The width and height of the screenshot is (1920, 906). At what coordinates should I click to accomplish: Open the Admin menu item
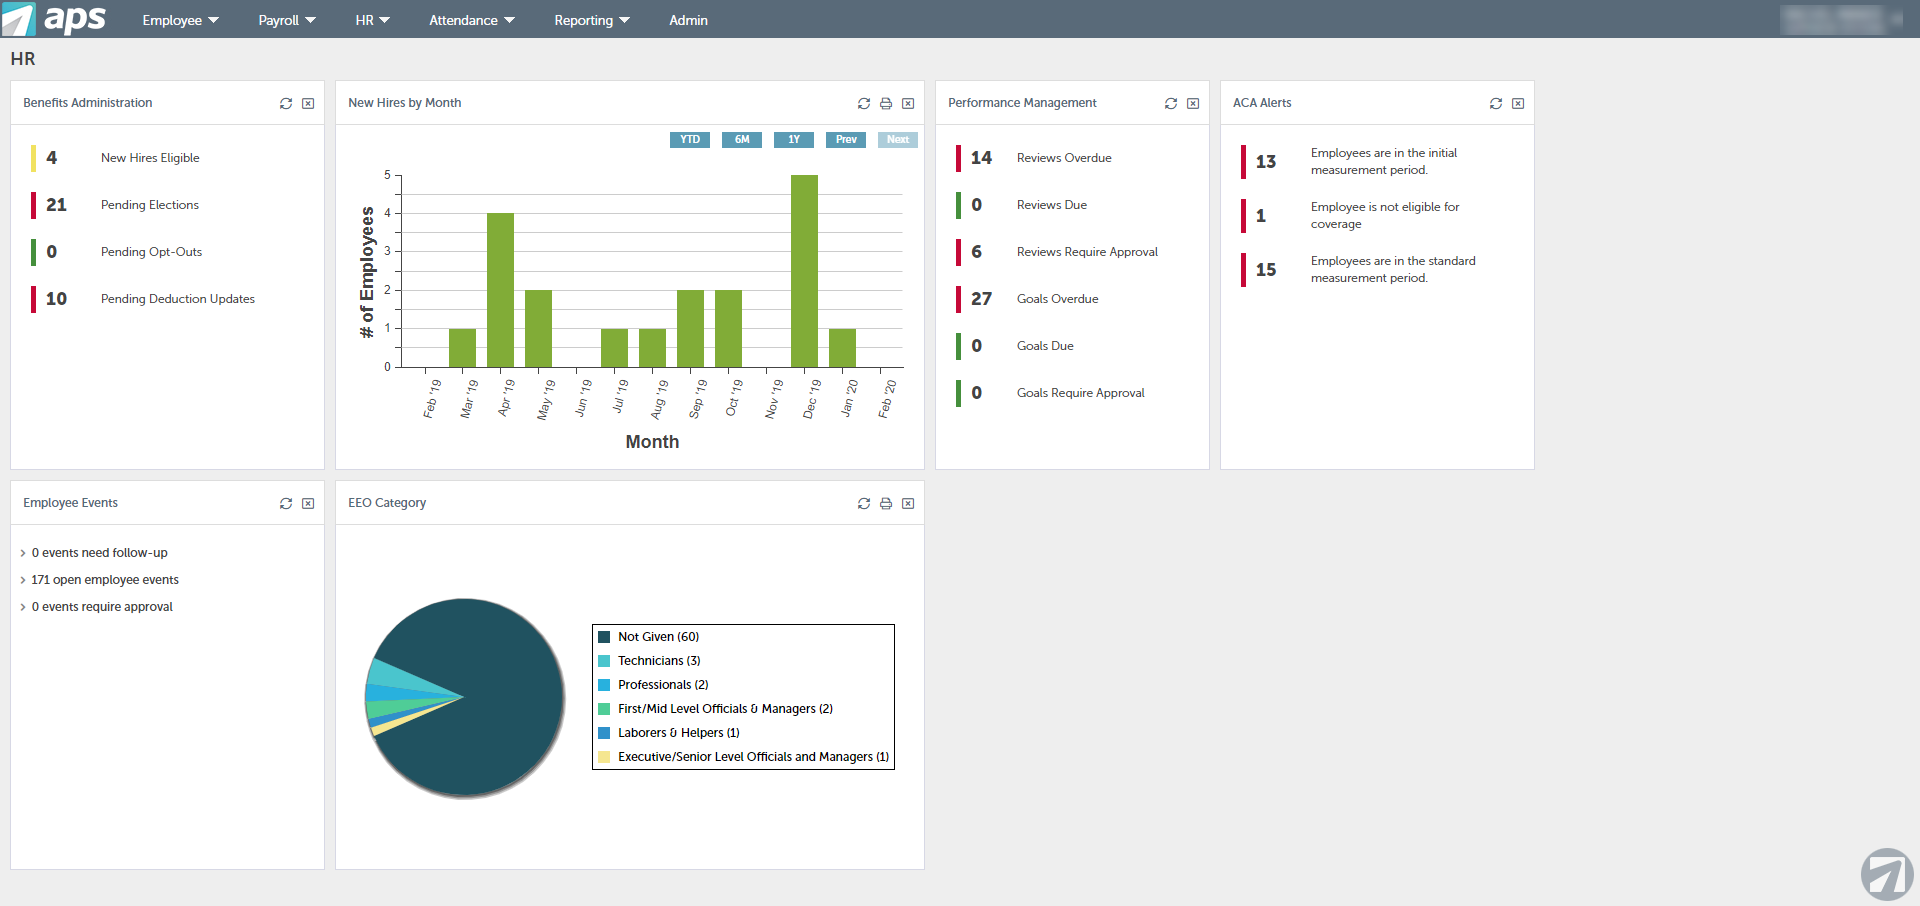[x=688, y=20]
